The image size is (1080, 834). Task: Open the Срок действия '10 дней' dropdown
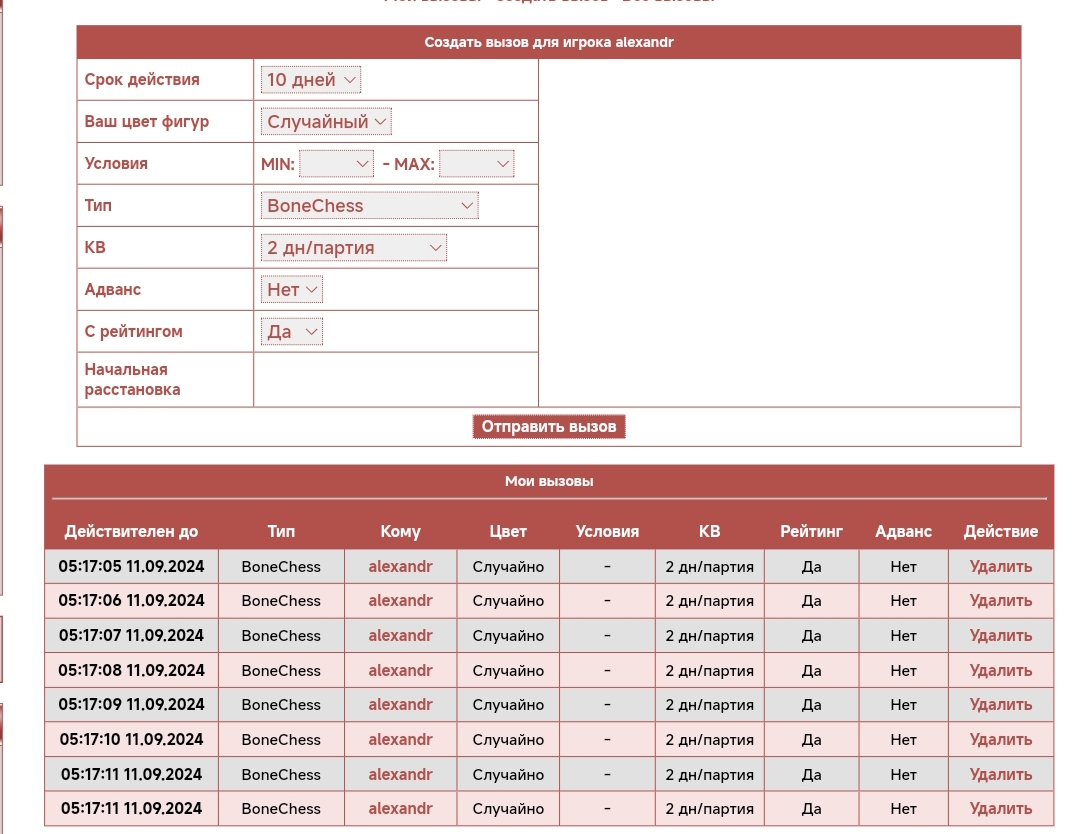(x=310, y=79)
